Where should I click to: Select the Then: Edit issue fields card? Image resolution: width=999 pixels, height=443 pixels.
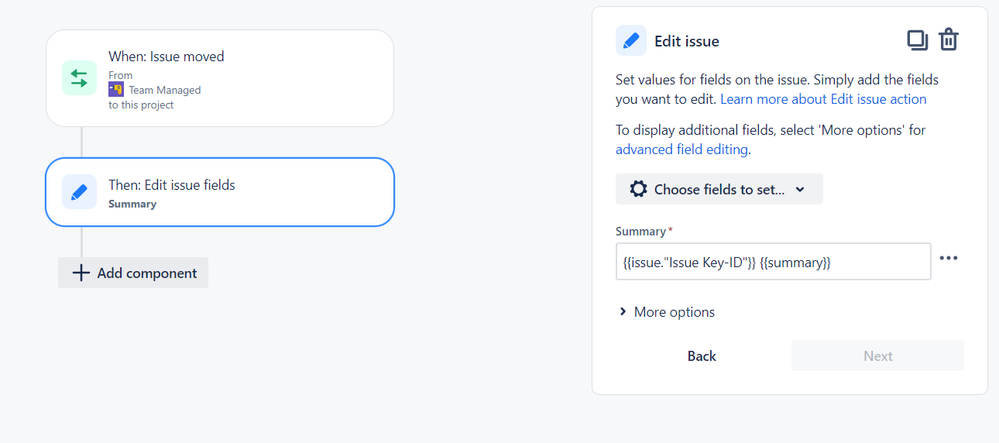click(x=220, y=192)
